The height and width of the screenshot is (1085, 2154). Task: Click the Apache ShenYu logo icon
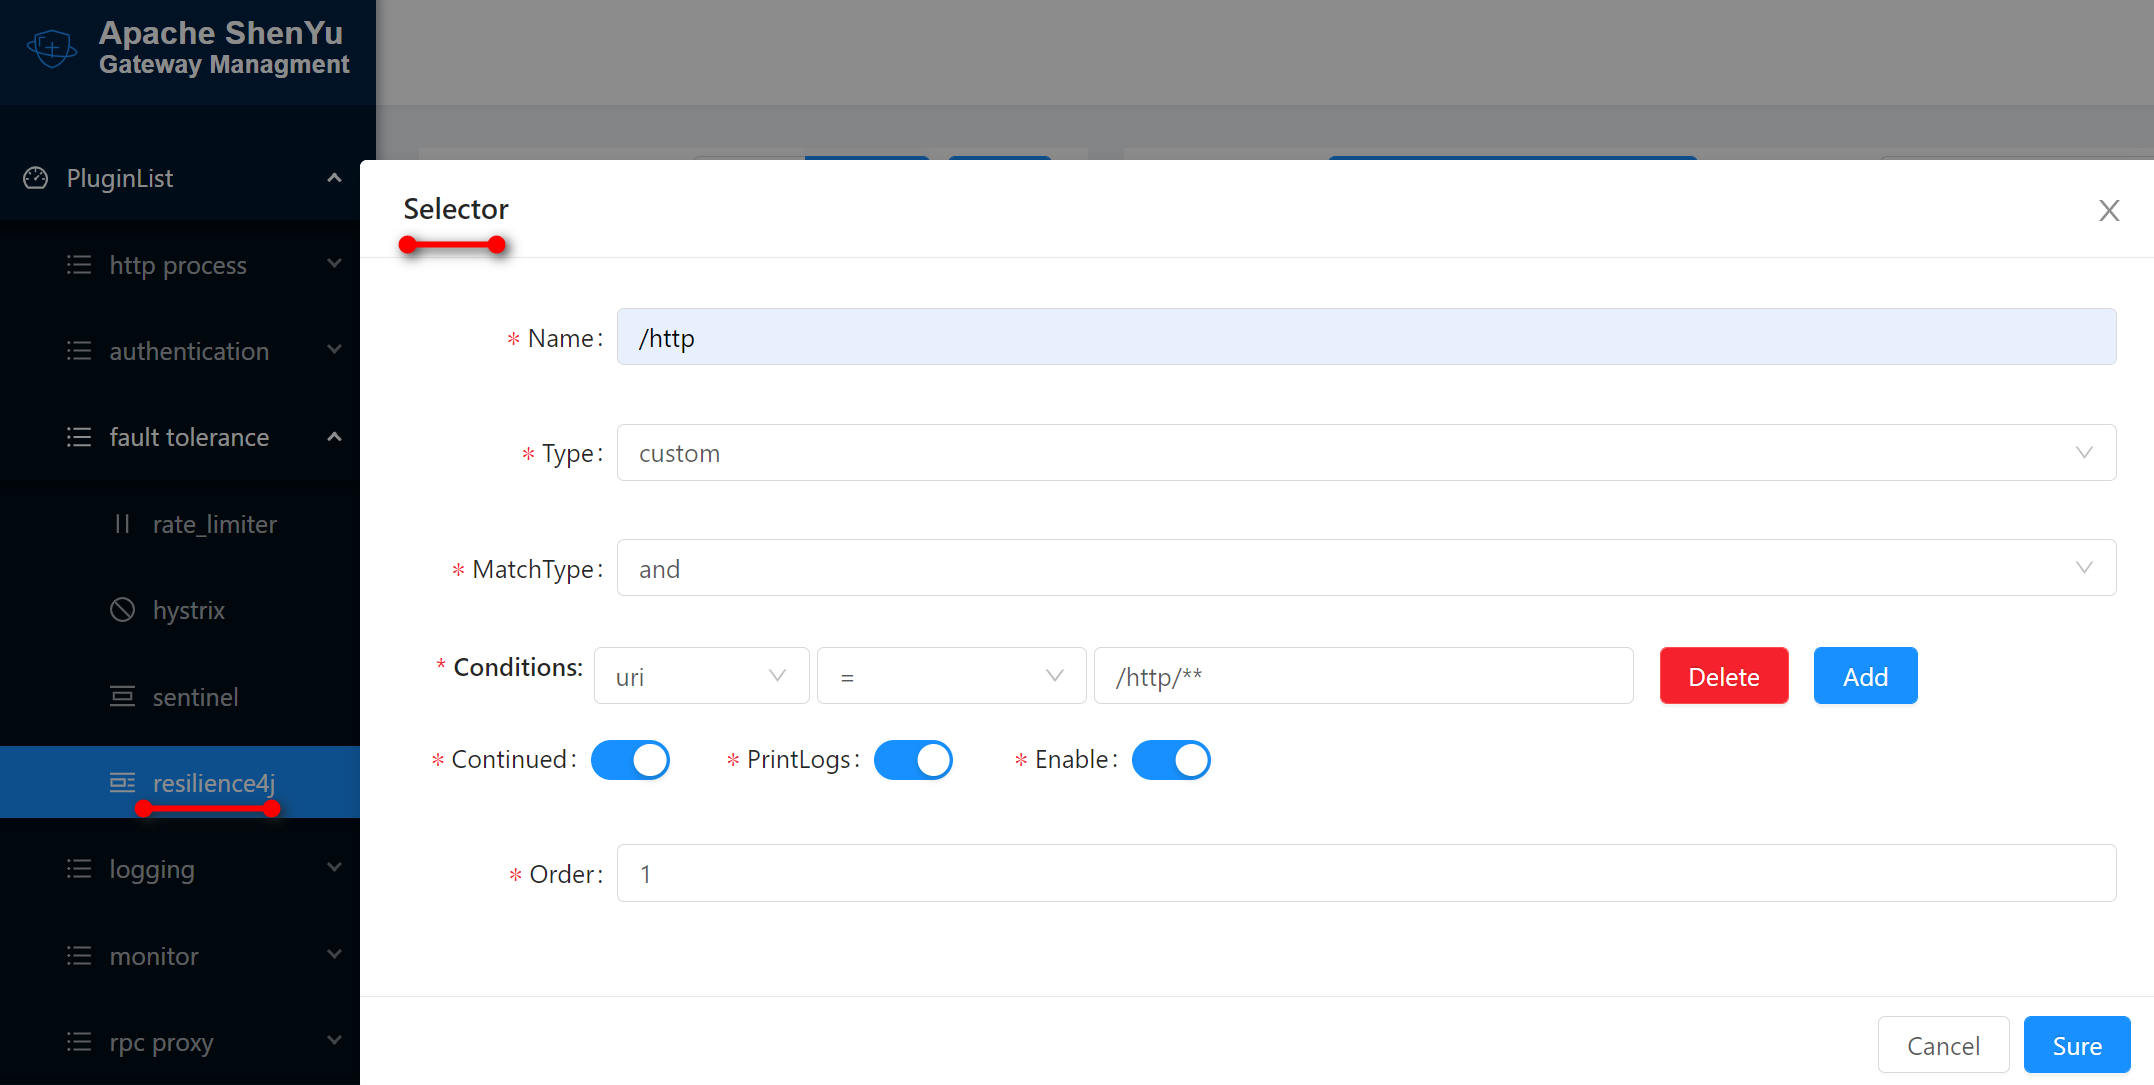[52, 47]
